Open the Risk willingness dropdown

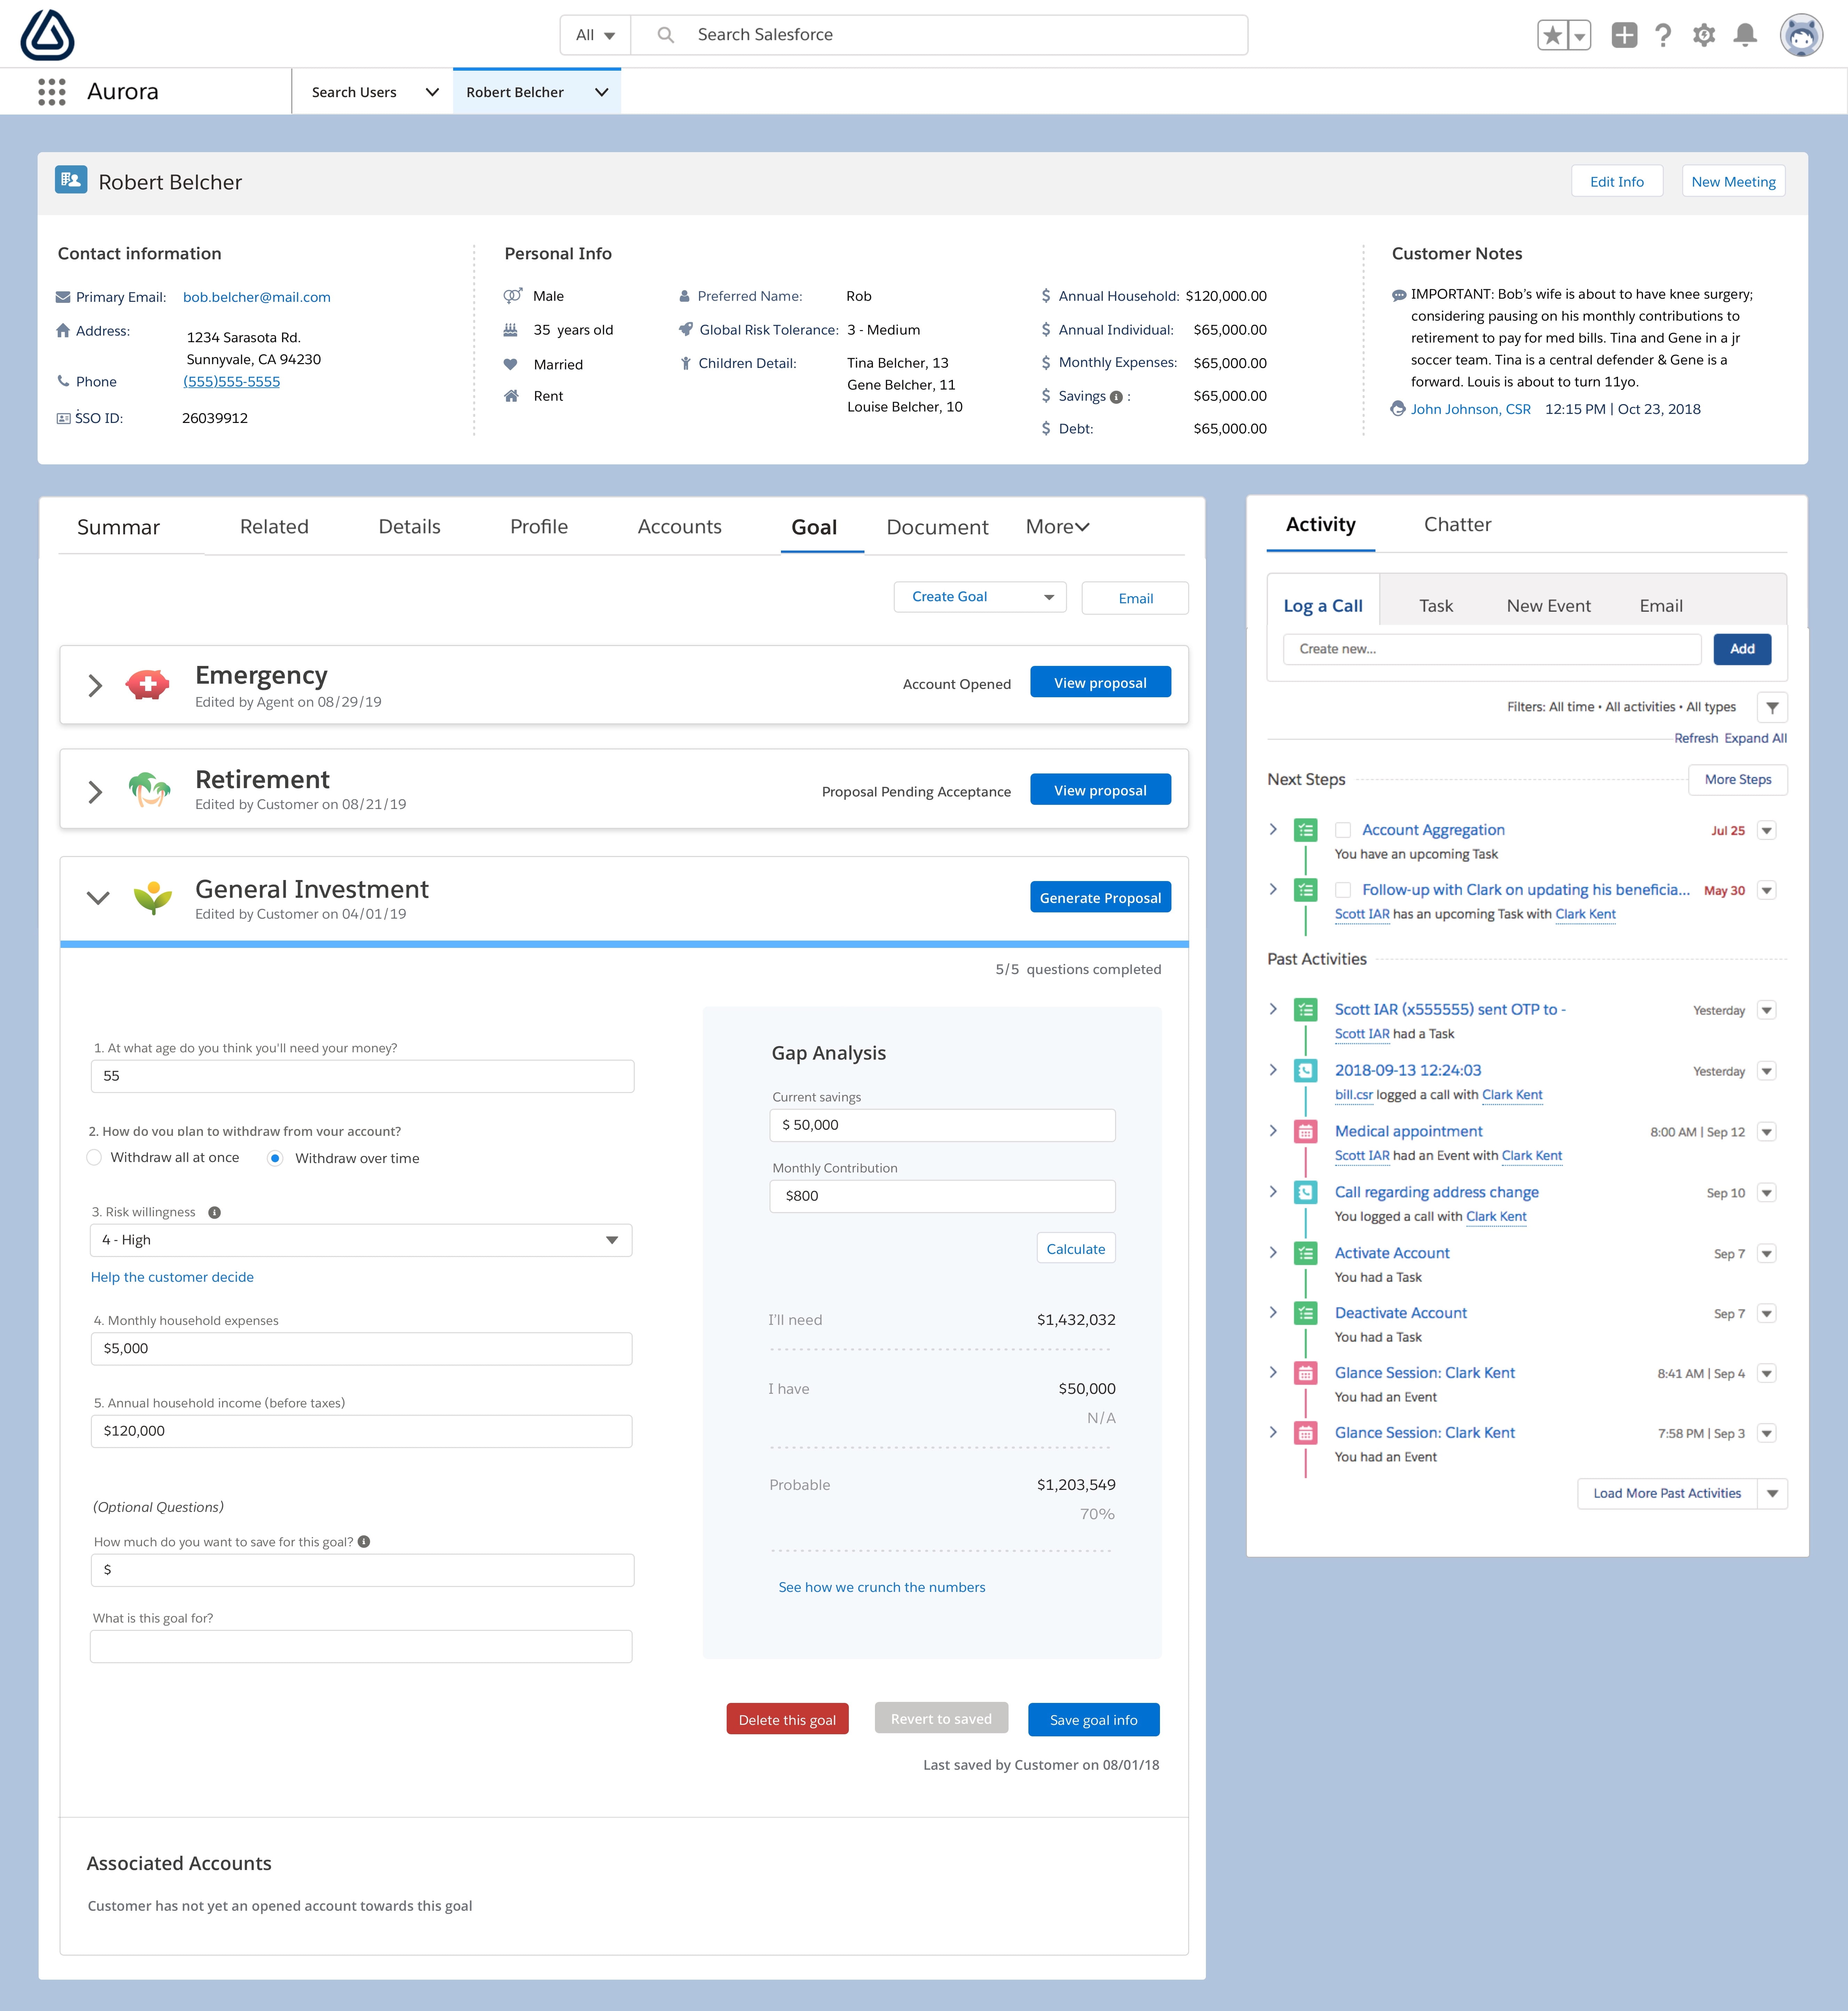pyautogui.click(x=361, y=1240)
